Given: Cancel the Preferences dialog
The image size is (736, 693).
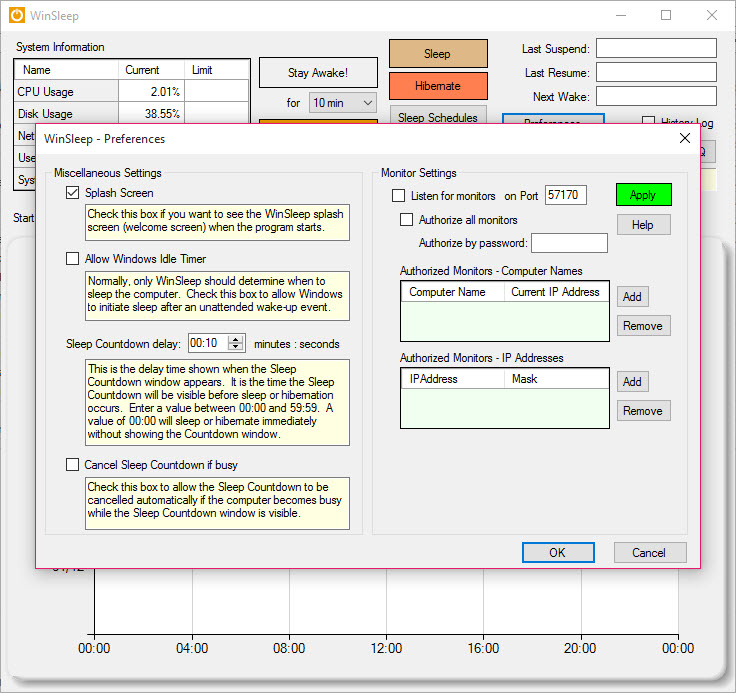Looking at the screenshot, I should tap(649, 553).
